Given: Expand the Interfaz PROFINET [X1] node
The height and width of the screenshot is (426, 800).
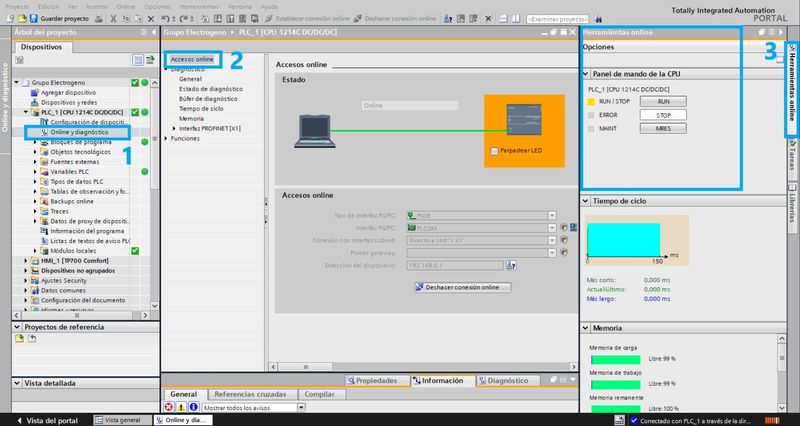Looking at the screenshot, I should pyautogui.click(x=173, y=128).
